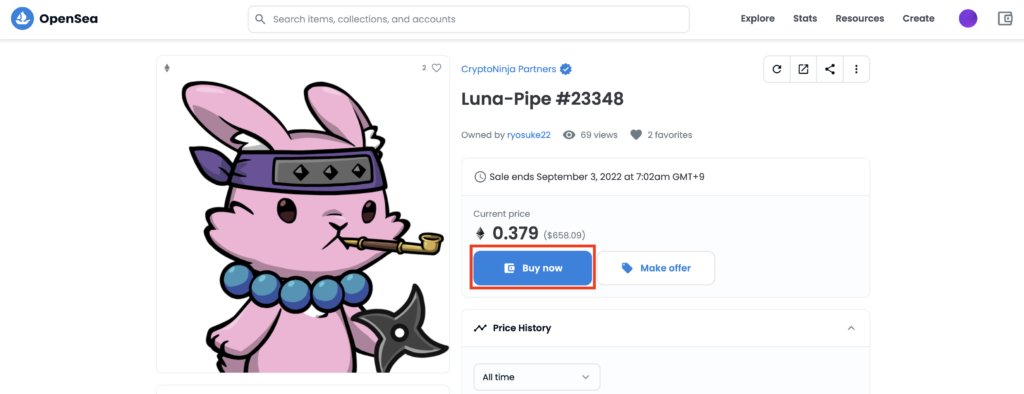Open the Stats menu
Viewport: 1024px width, 394px height.
(805, 18)
